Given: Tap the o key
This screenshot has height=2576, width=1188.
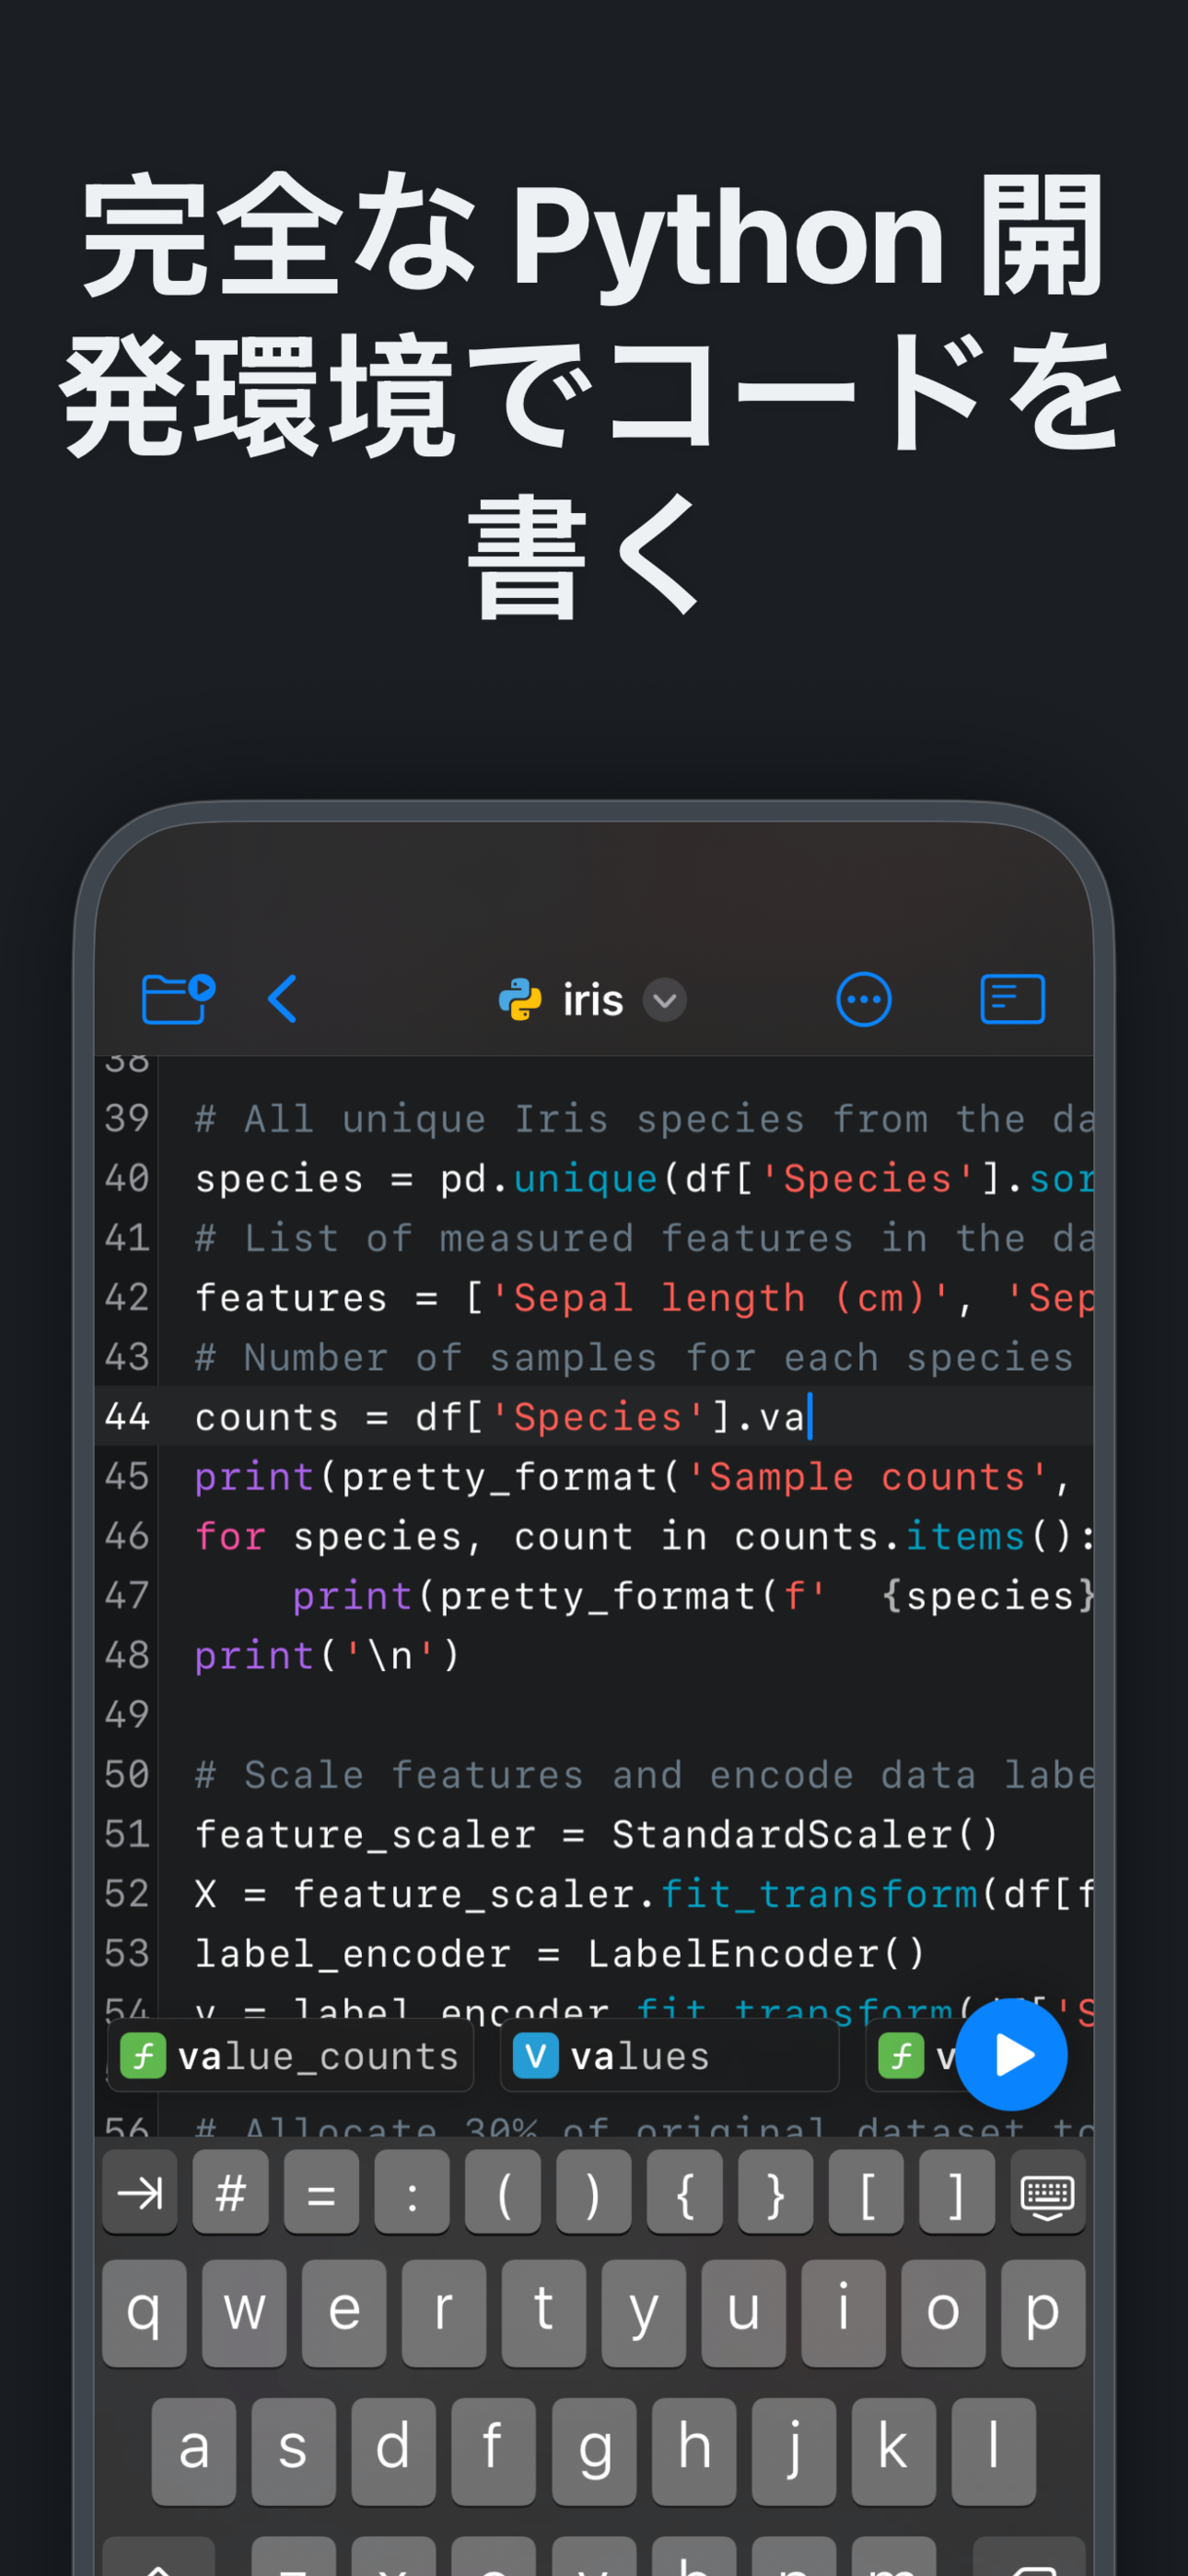Looking at the screenshot, I should coord(943,2312).
